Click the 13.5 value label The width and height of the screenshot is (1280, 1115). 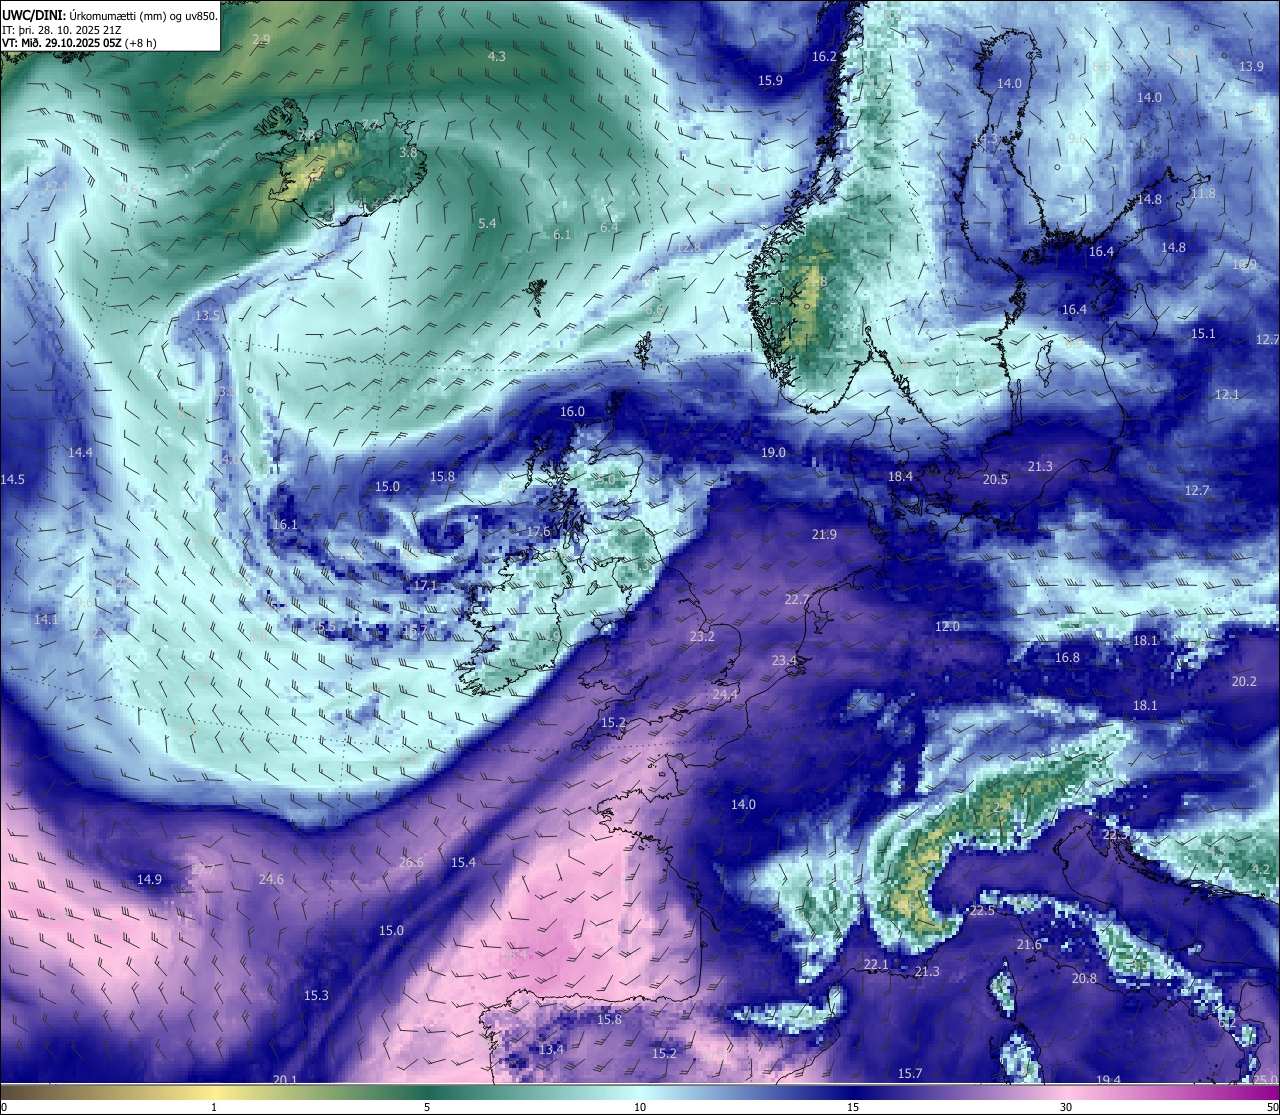tap(207, 315)
